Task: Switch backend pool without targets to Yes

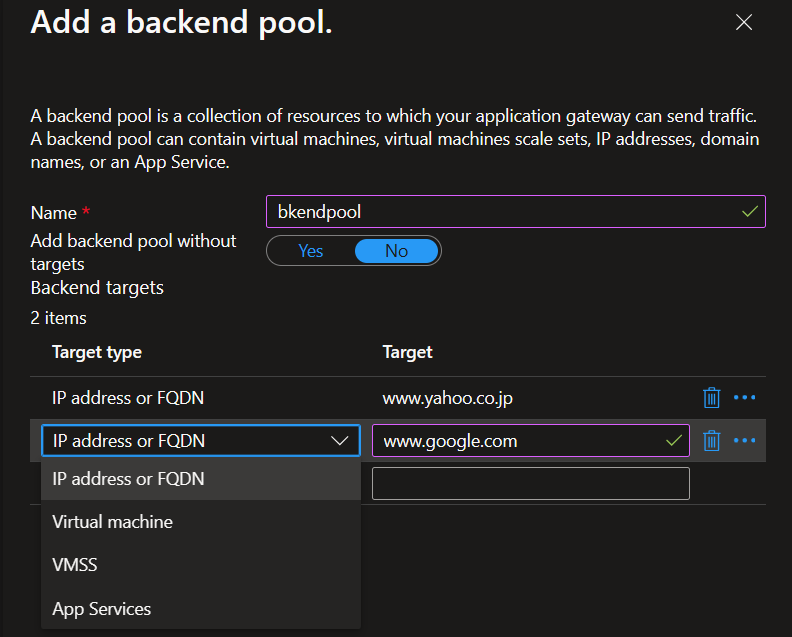Action: (311, 251)
